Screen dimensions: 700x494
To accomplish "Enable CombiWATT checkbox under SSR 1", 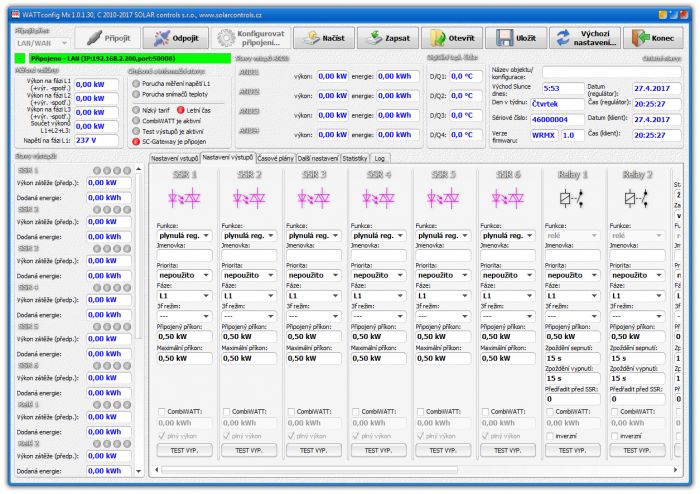I will 162,411.
